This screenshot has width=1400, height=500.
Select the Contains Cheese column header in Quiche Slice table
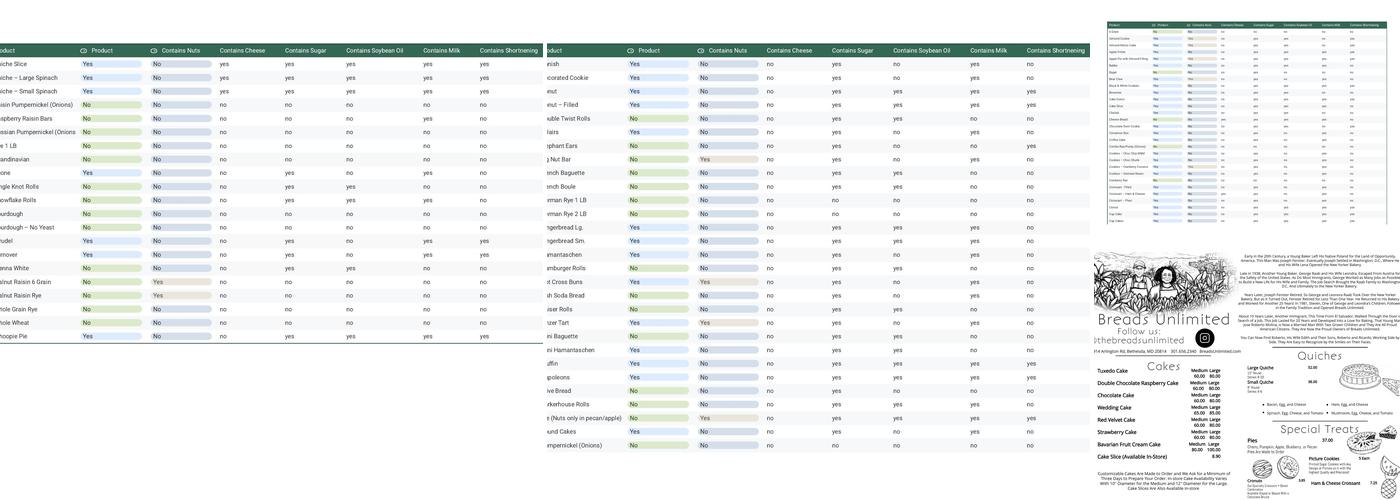coord(242,50)
